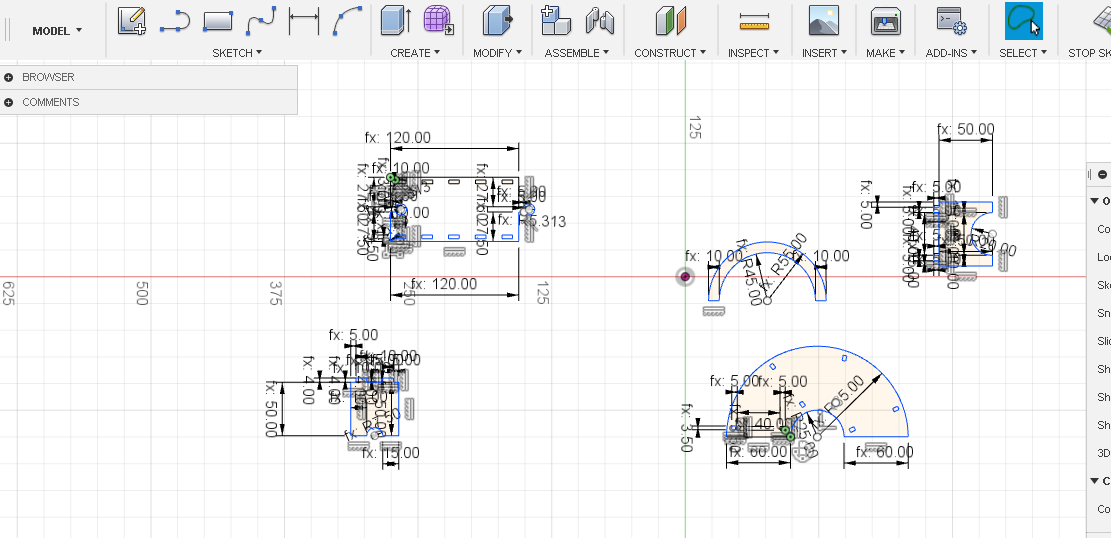
Task: Select the Arc tool with blue endpoints
Action: [x=347, y=21]
